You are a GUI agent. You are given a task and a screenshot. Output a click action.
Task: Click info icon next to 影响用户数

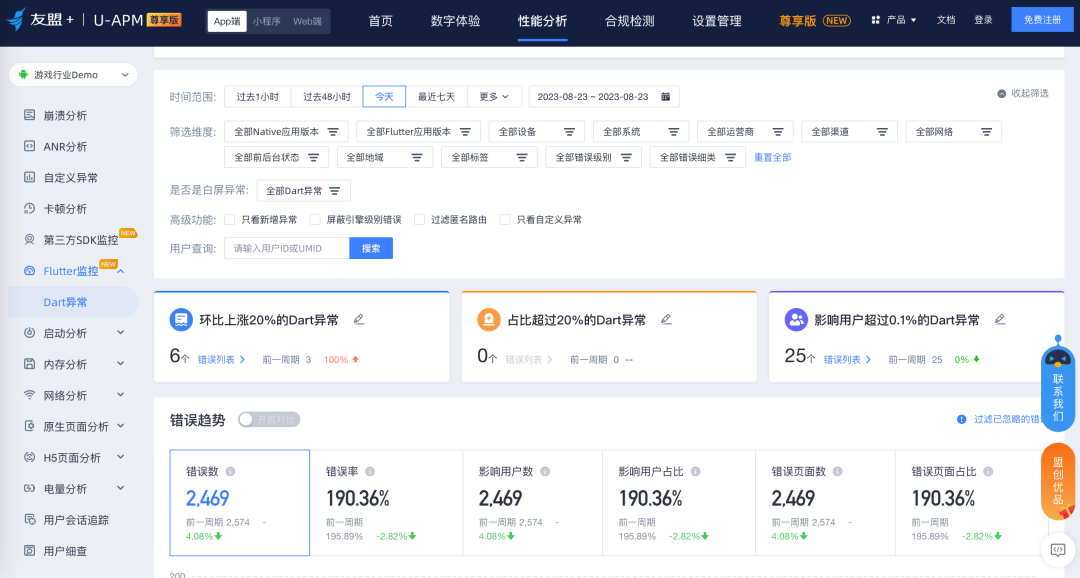tap(545, 471)
